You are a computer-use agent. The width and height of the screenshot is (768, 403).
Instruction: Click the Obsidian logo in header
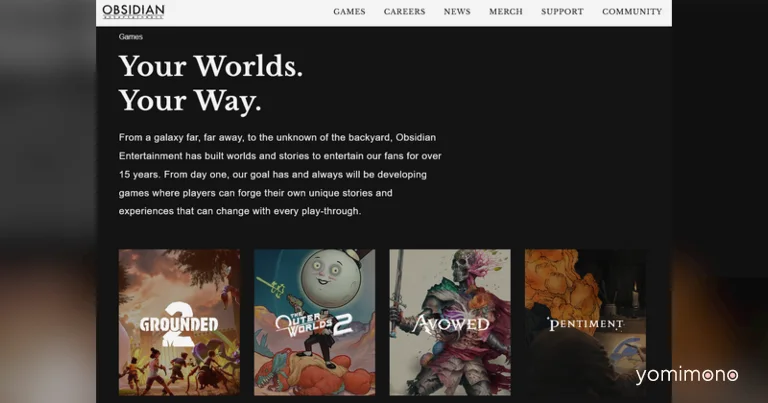tap(133, 11)
